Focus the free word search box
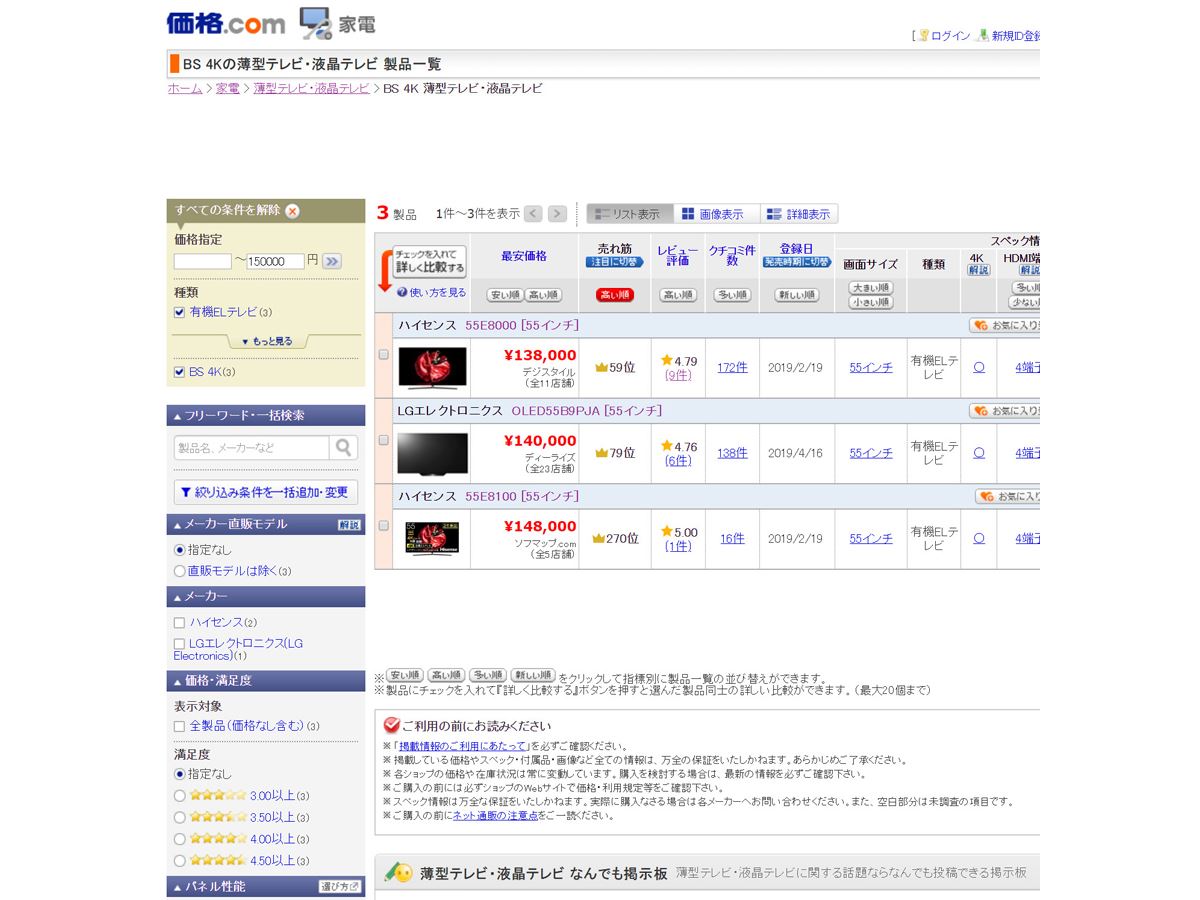Image resolution: width=1200 pixels, height=900 pixels. 251,447
